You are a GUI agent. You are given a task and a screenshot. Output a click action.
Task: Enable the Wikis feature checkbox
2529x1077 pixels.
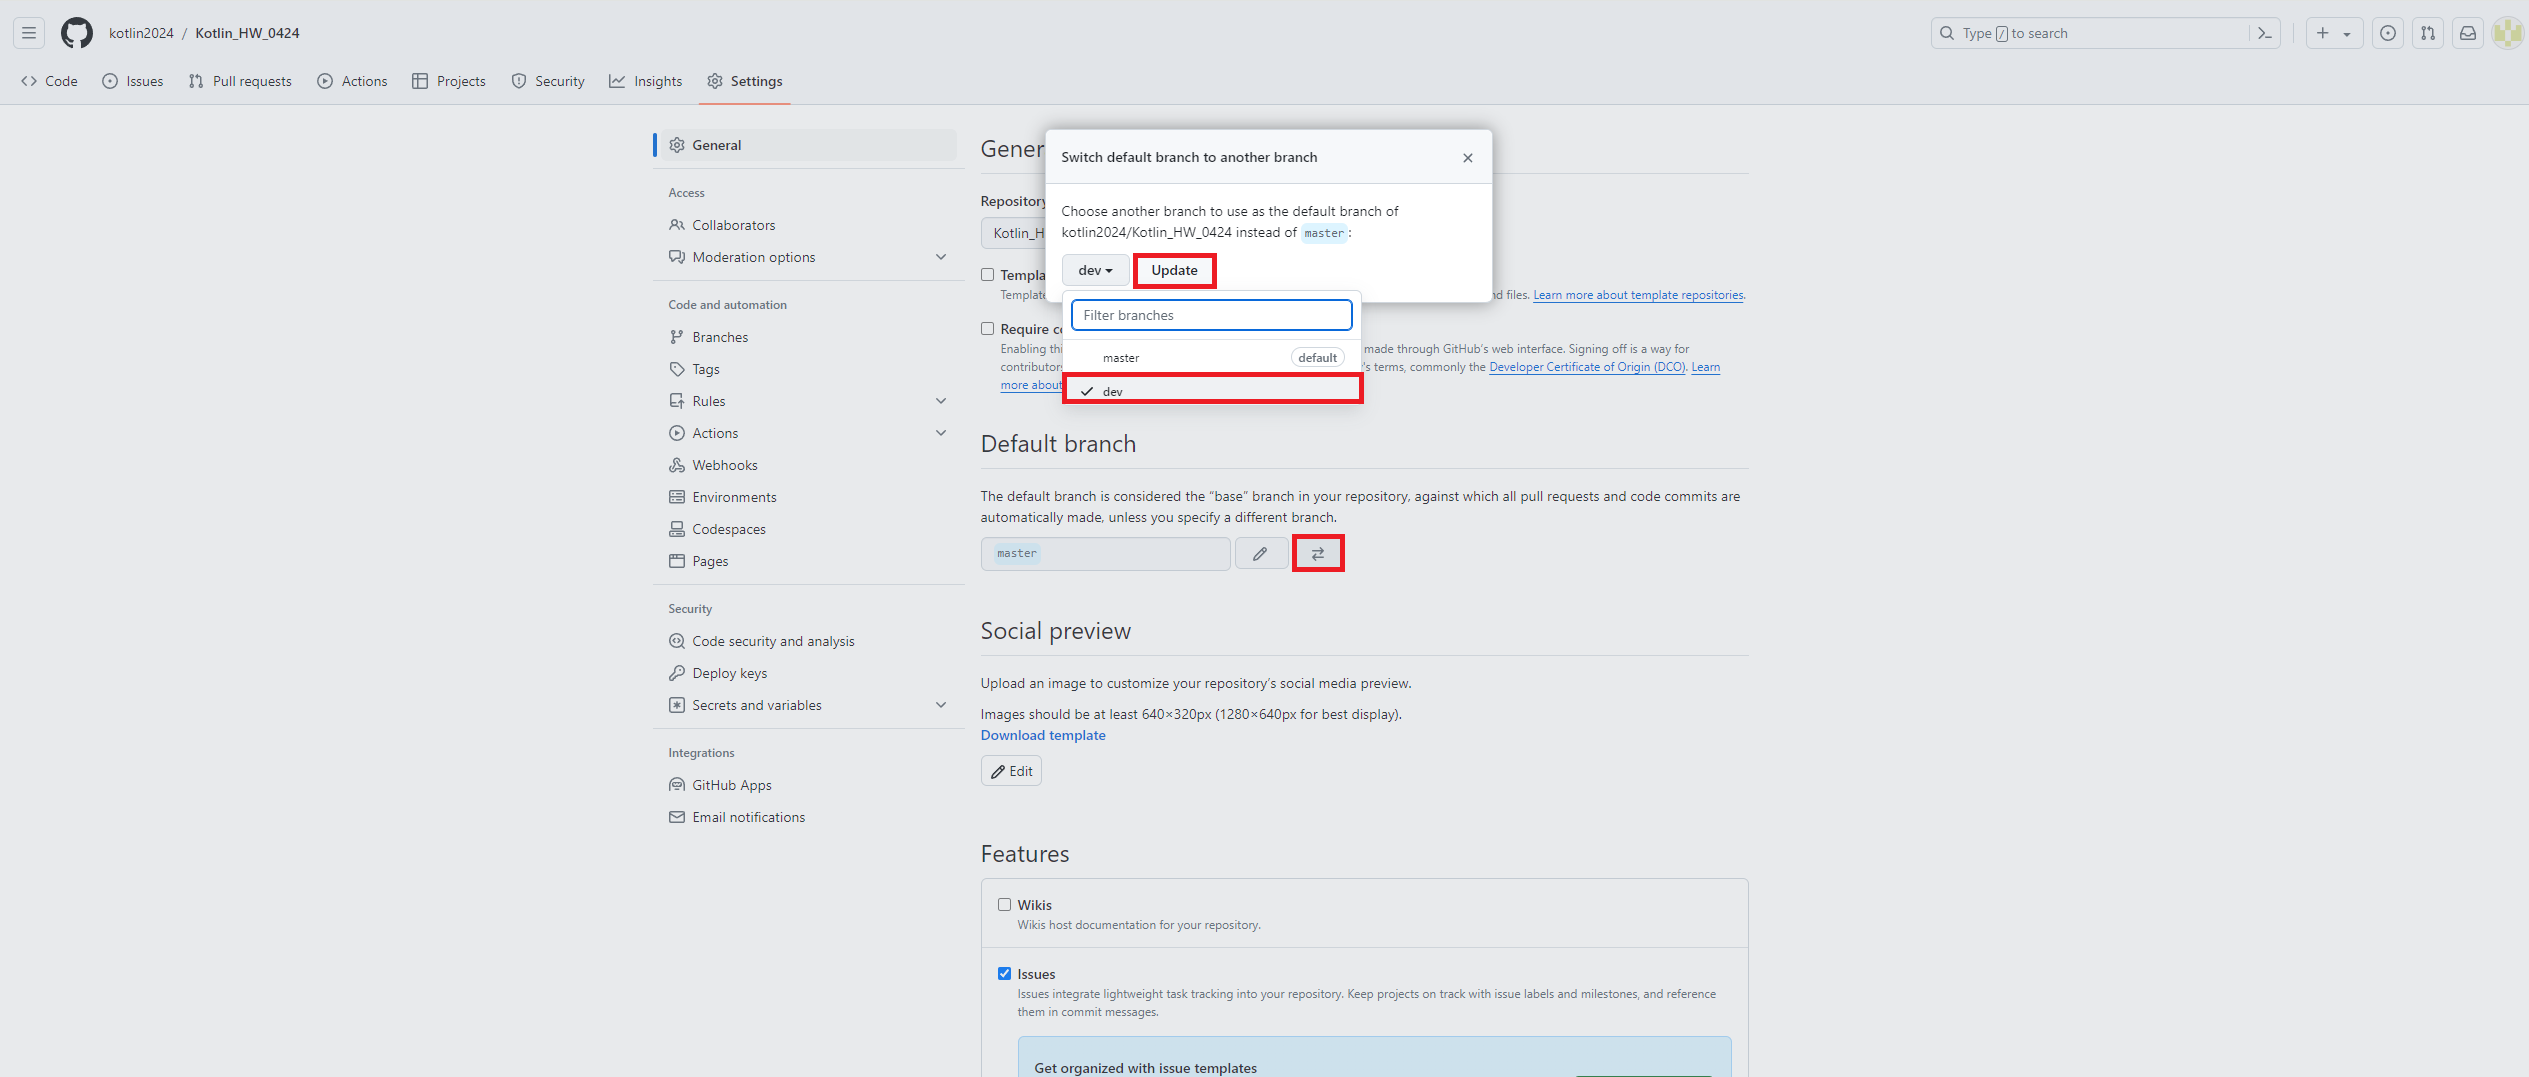coord(1004,905)
